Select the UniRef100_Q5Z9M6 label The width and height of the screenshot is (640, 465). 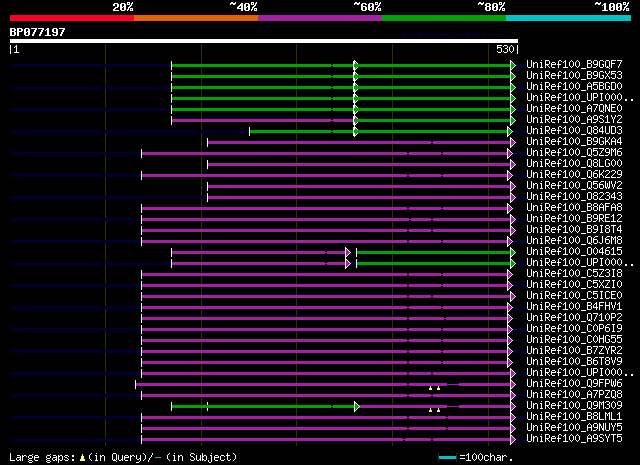(574, 153)
